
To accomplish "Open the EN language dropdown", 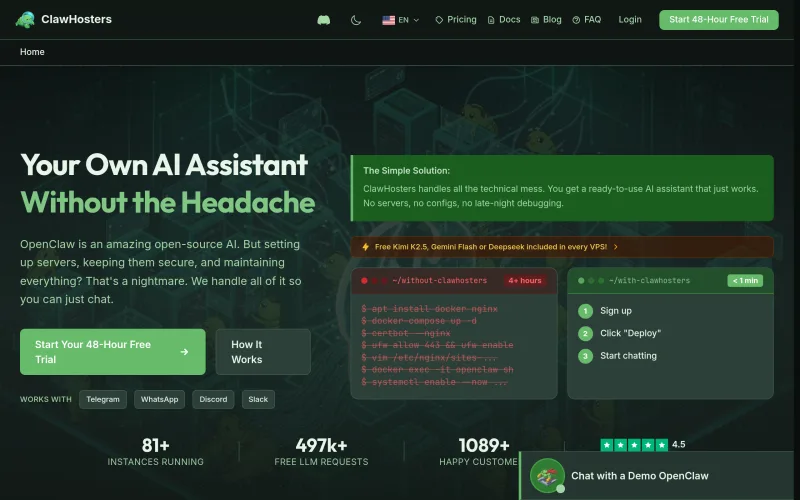I will point(401,20).
